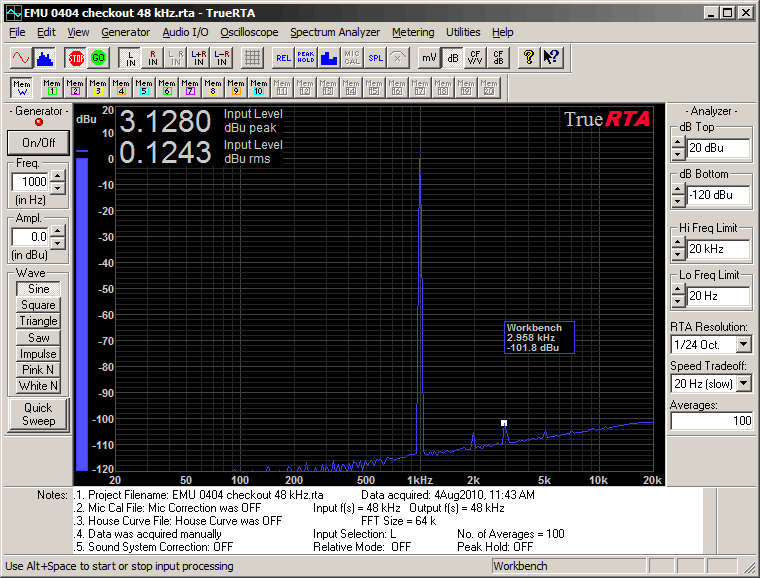Click memory slot Mem 2
The height and width of the screenshot is (578, 760).
pyautogui.click(x=75, y=87)
